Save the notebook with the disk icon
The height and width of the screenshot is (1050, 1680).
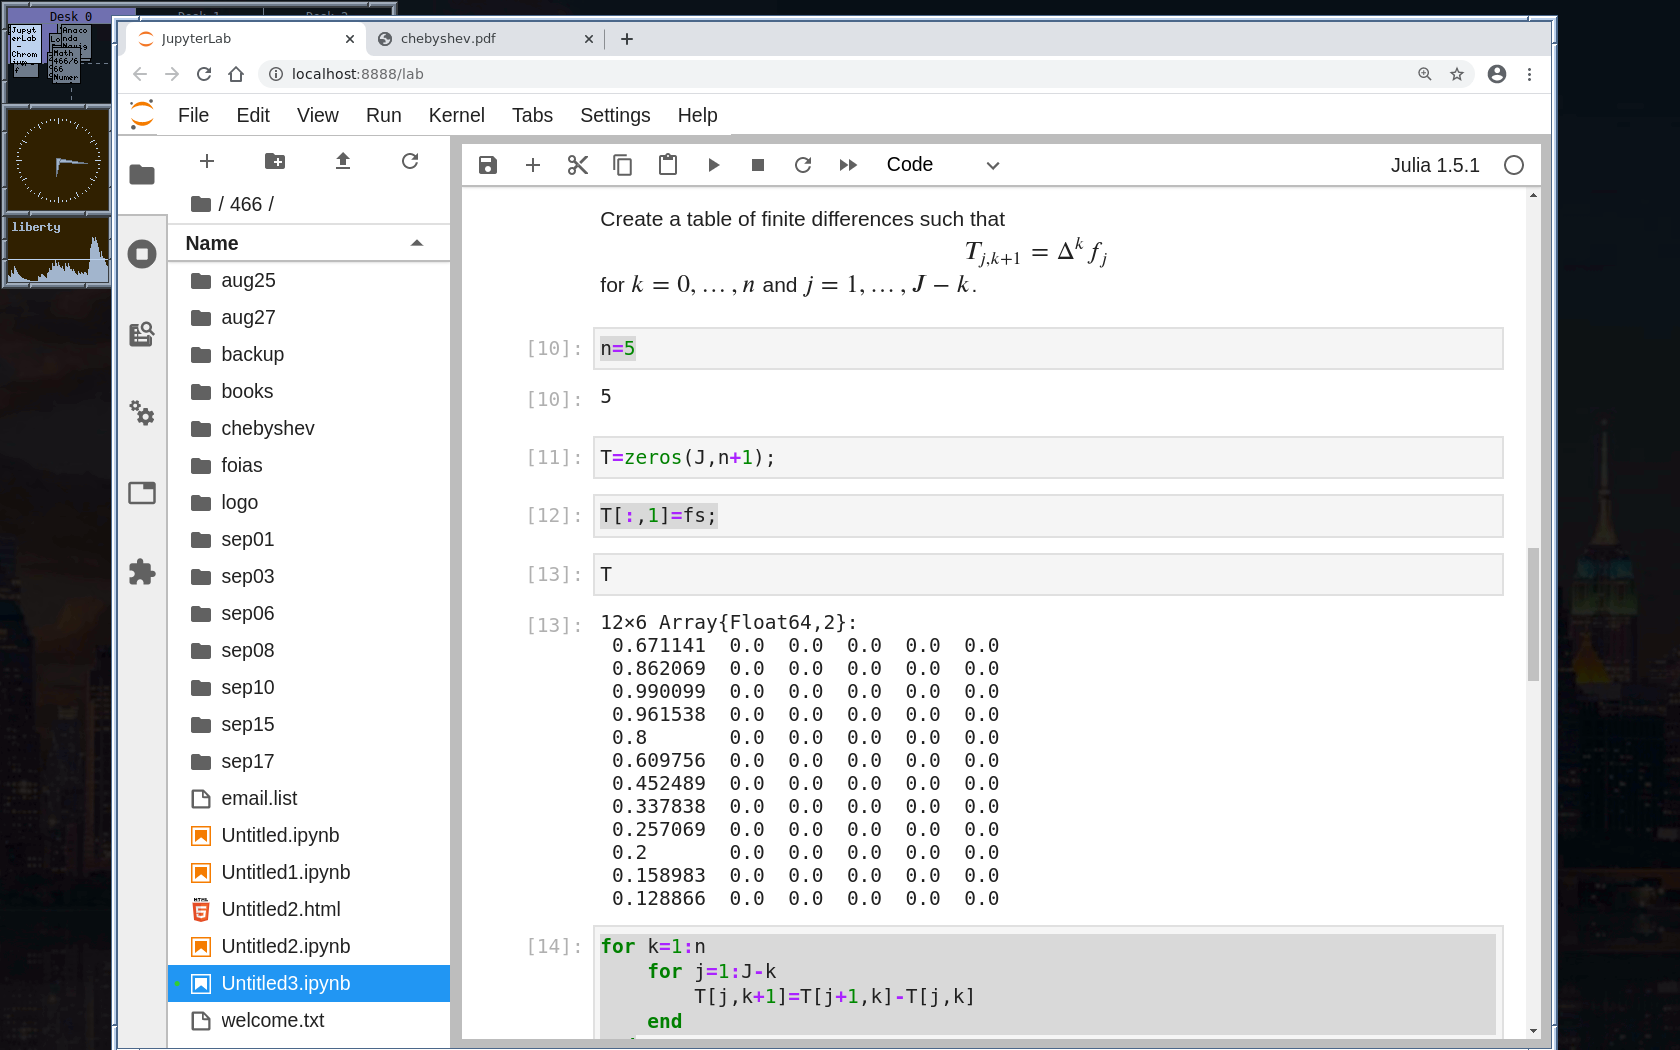488,165
